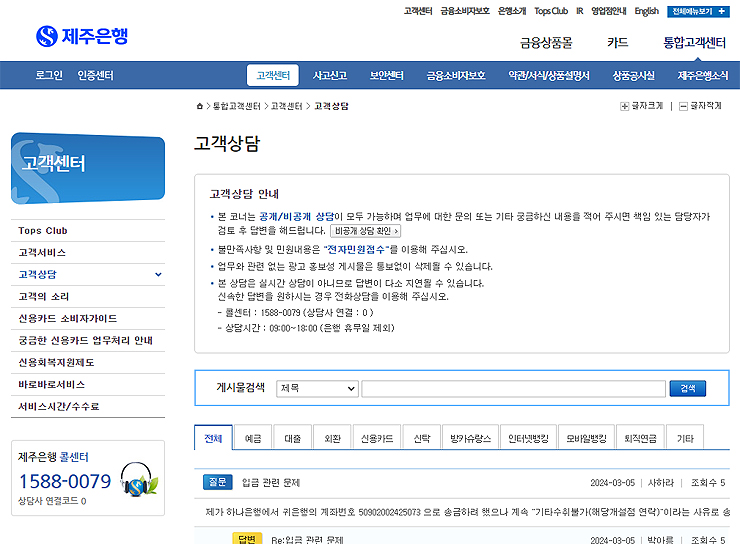740x544 pixels.
Task: Open 신용카드 소비자가이드 in the sidebar
Action: tap(88, 318)
